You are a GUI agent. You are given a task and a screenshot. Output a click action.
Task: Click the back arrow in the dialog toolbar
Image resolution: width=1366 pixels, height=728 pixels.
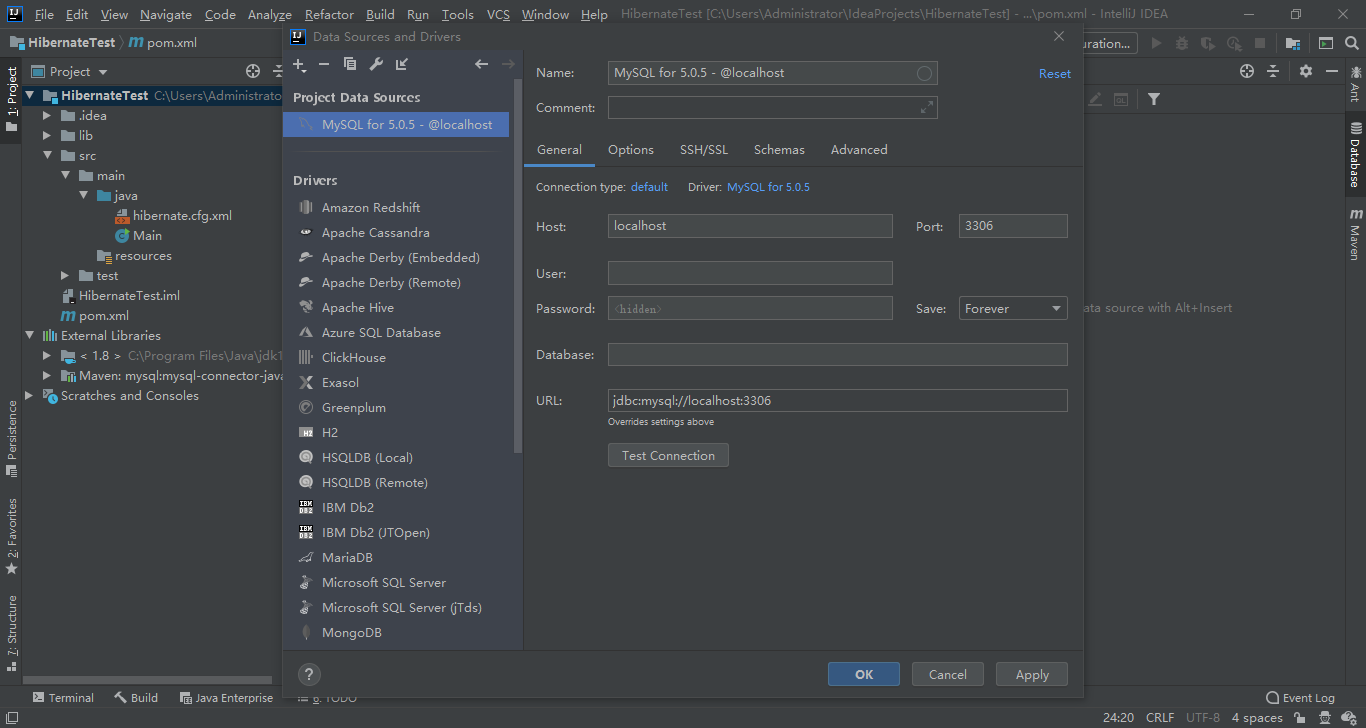[x=481, y=64]
